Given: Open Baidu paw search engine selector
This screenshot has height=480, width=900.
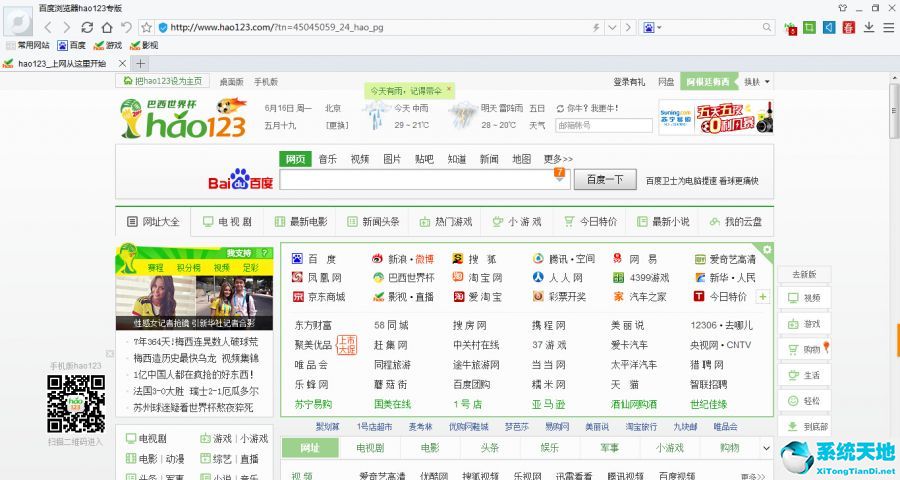Looking at the screenshot, I should 651,27.
